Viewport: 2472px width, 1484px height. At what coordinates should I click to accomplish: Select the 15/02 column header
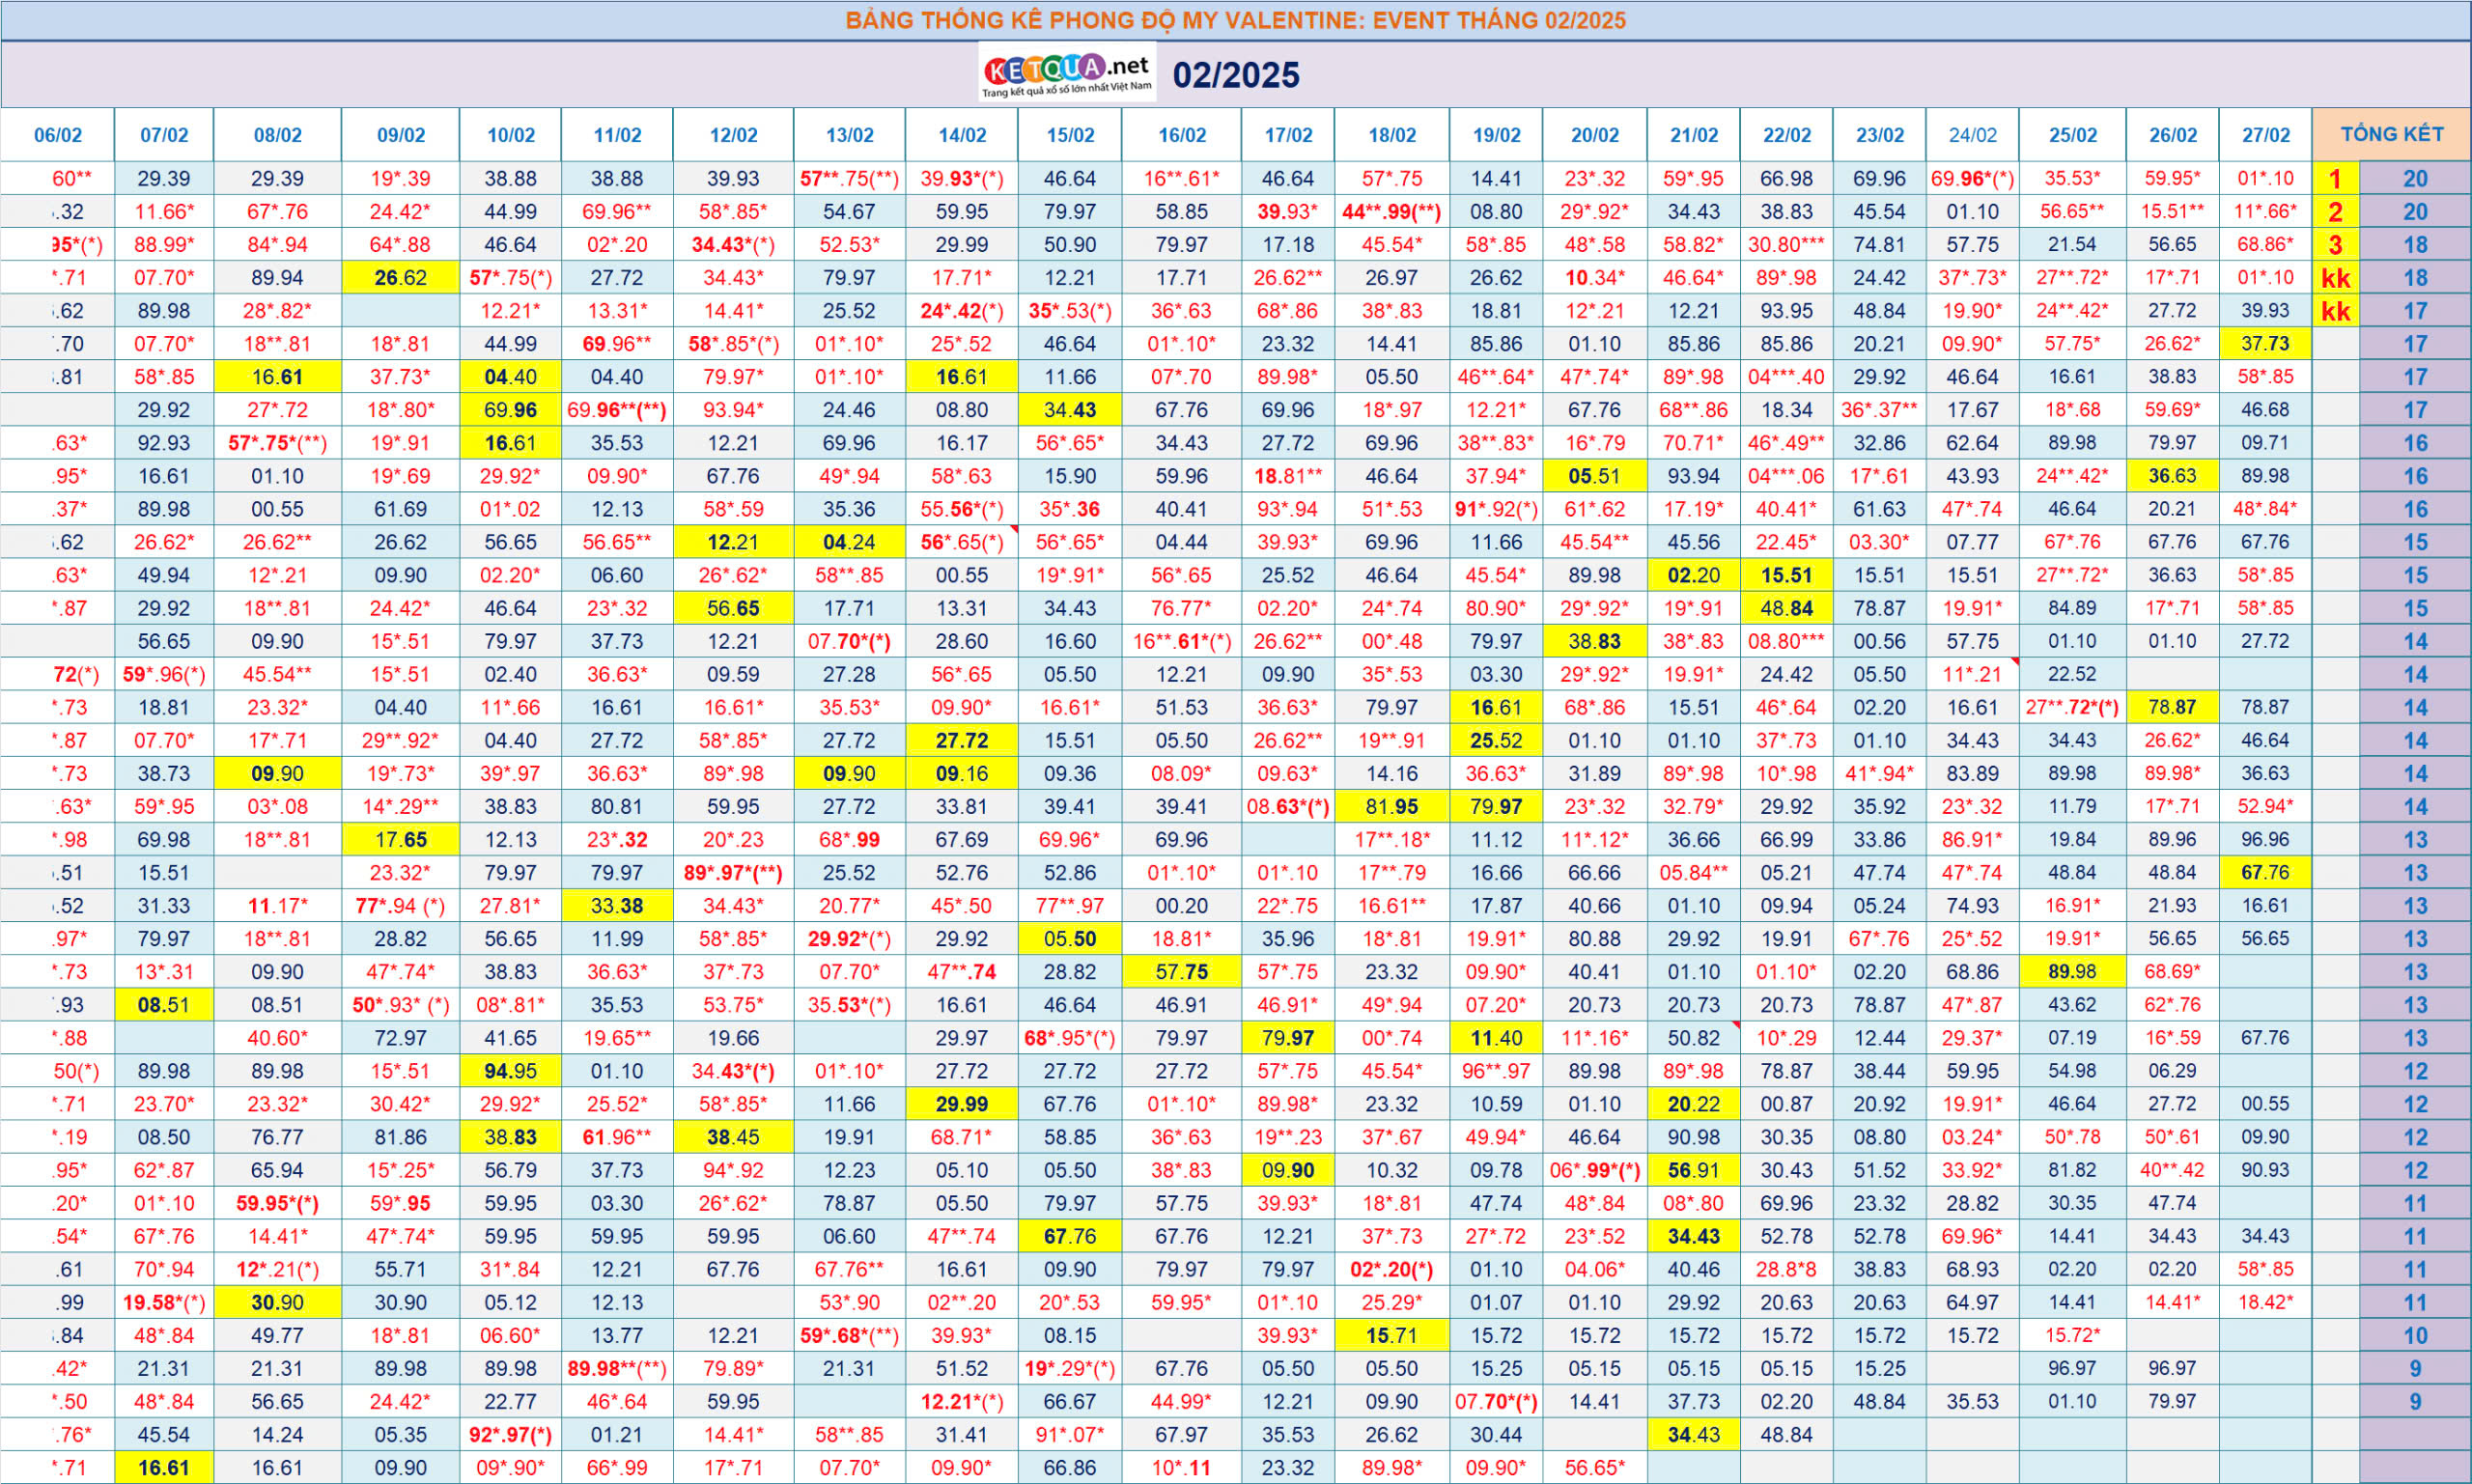[x=1070, y=135]
